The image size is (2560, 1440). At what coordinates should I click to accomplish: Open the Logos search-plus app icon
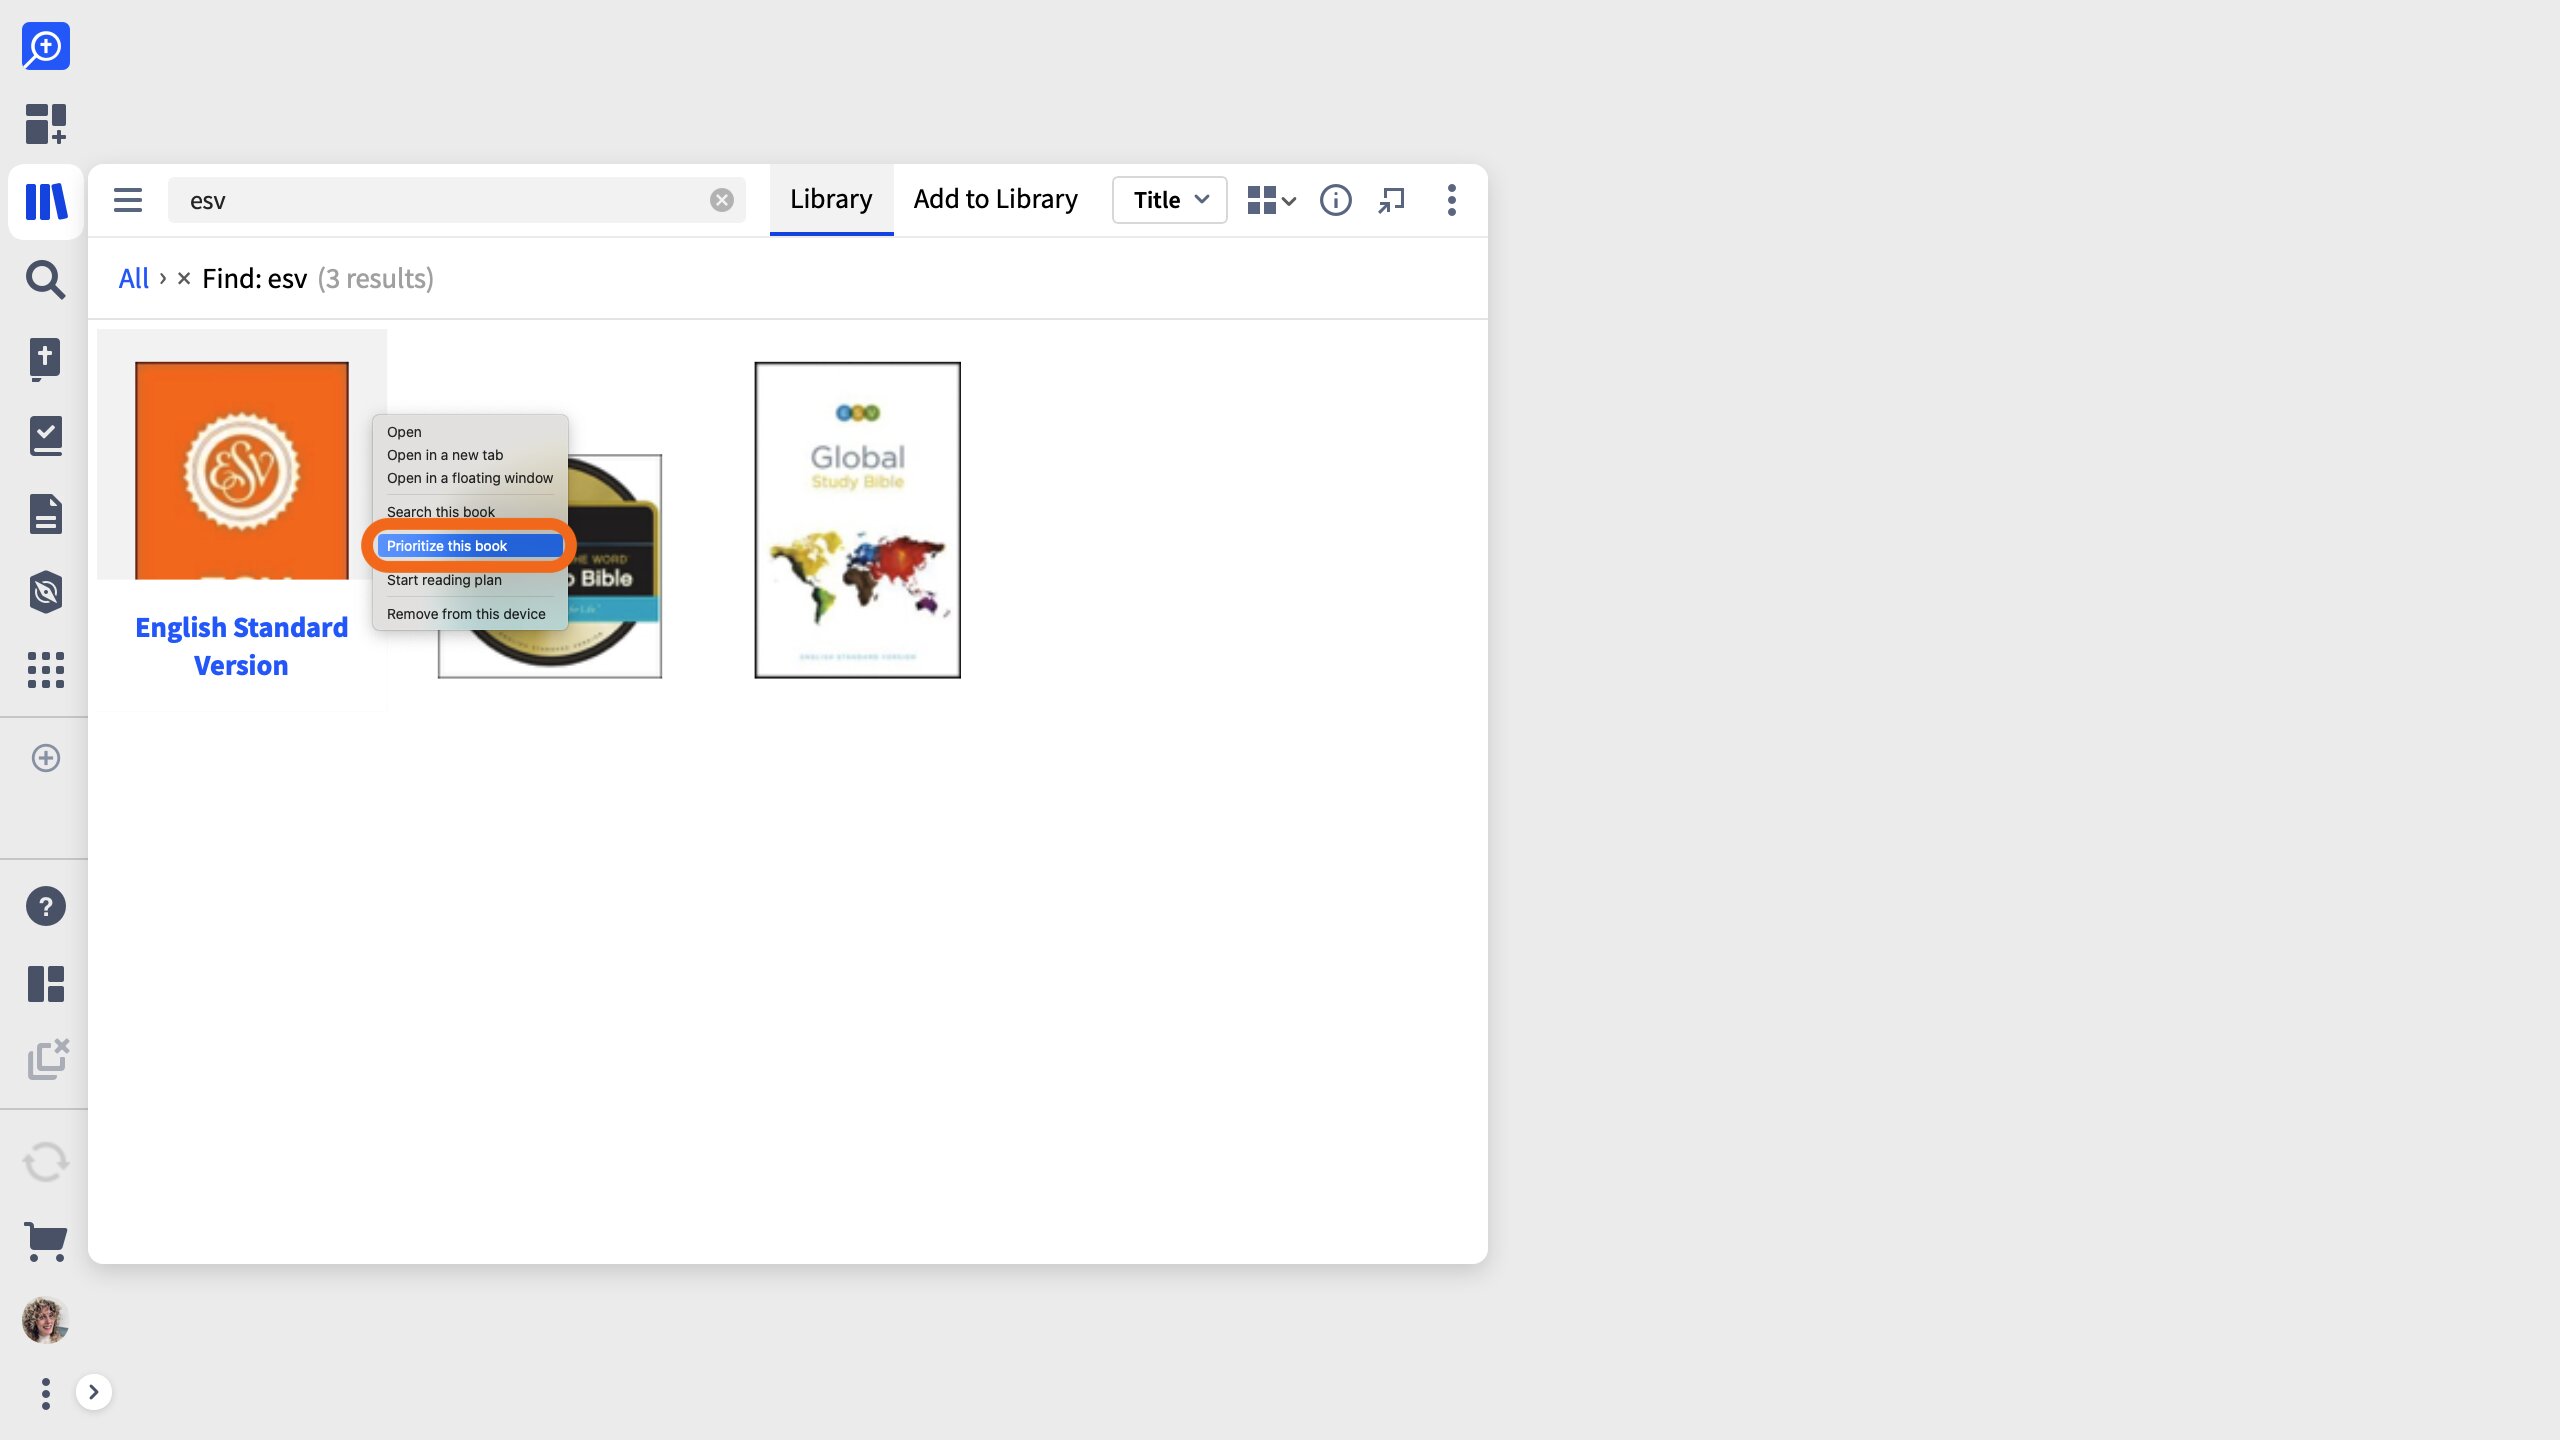click(x=46, y=46)
